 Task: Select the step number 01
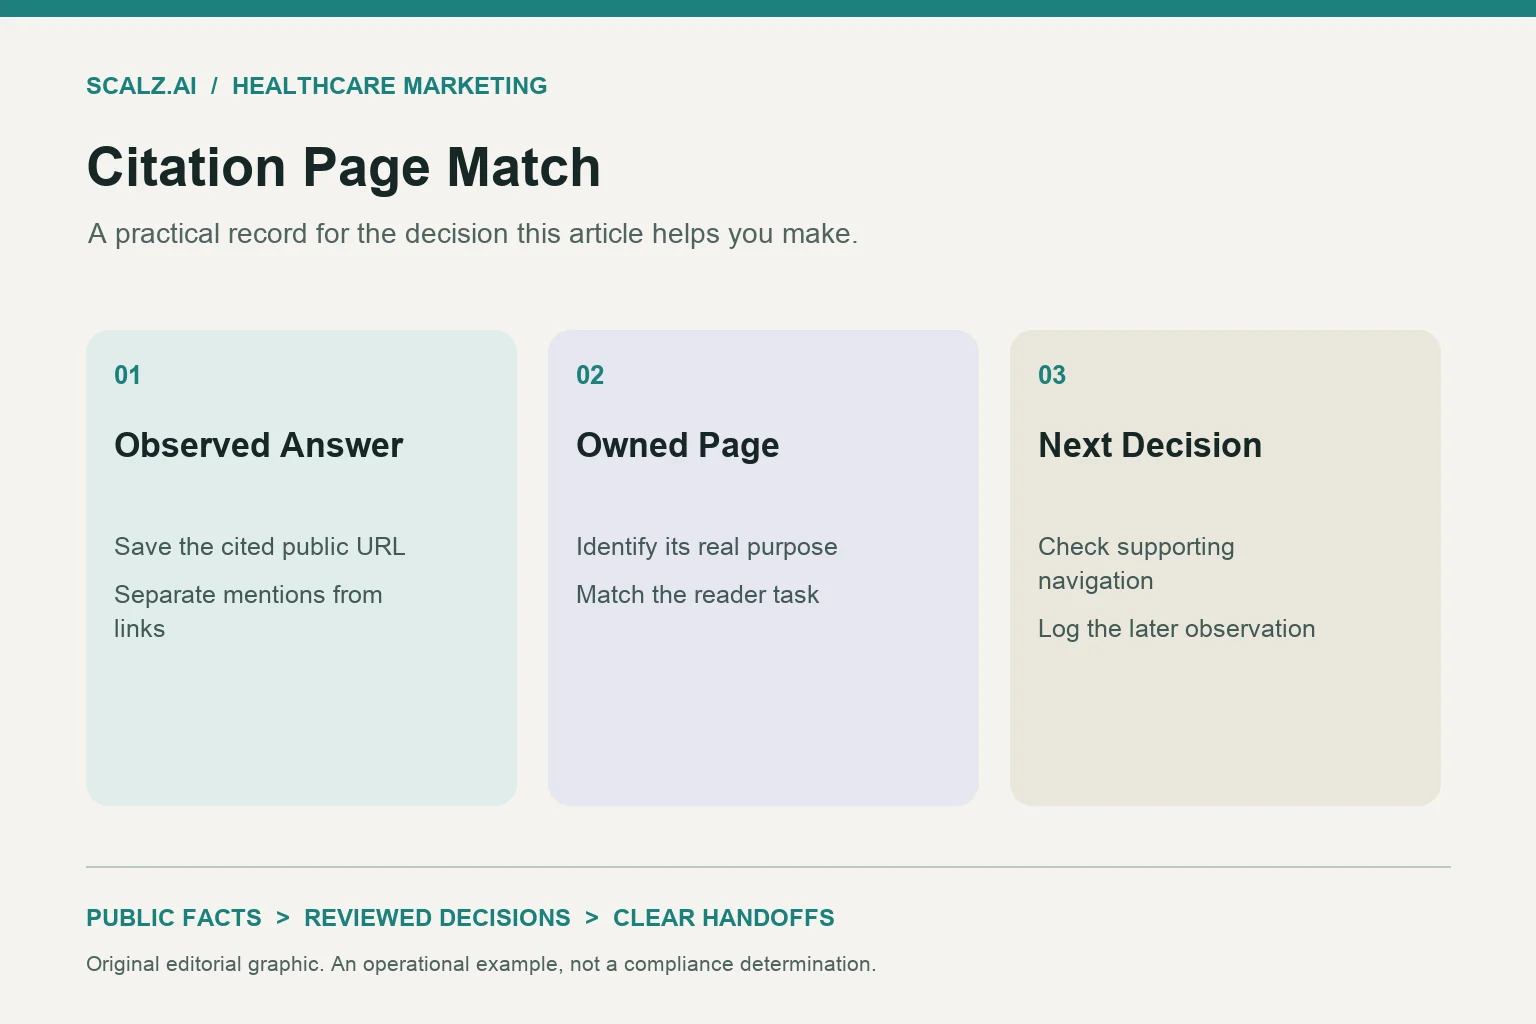click(x=127, y=375)
